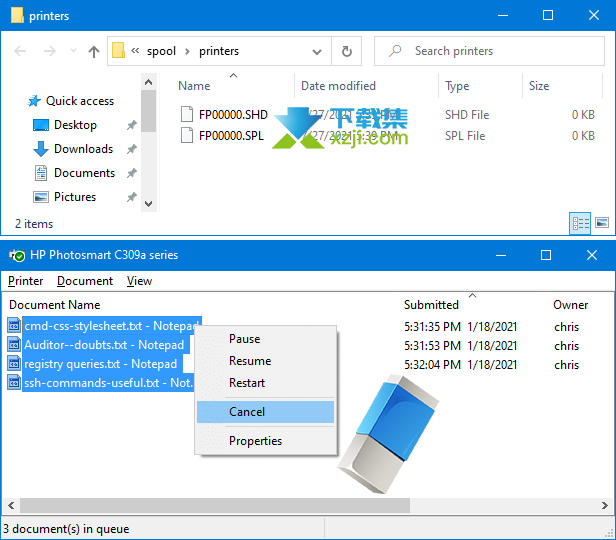Open the address bar history dropdown
Screen dimensions: 616x540
click(317, 51)
